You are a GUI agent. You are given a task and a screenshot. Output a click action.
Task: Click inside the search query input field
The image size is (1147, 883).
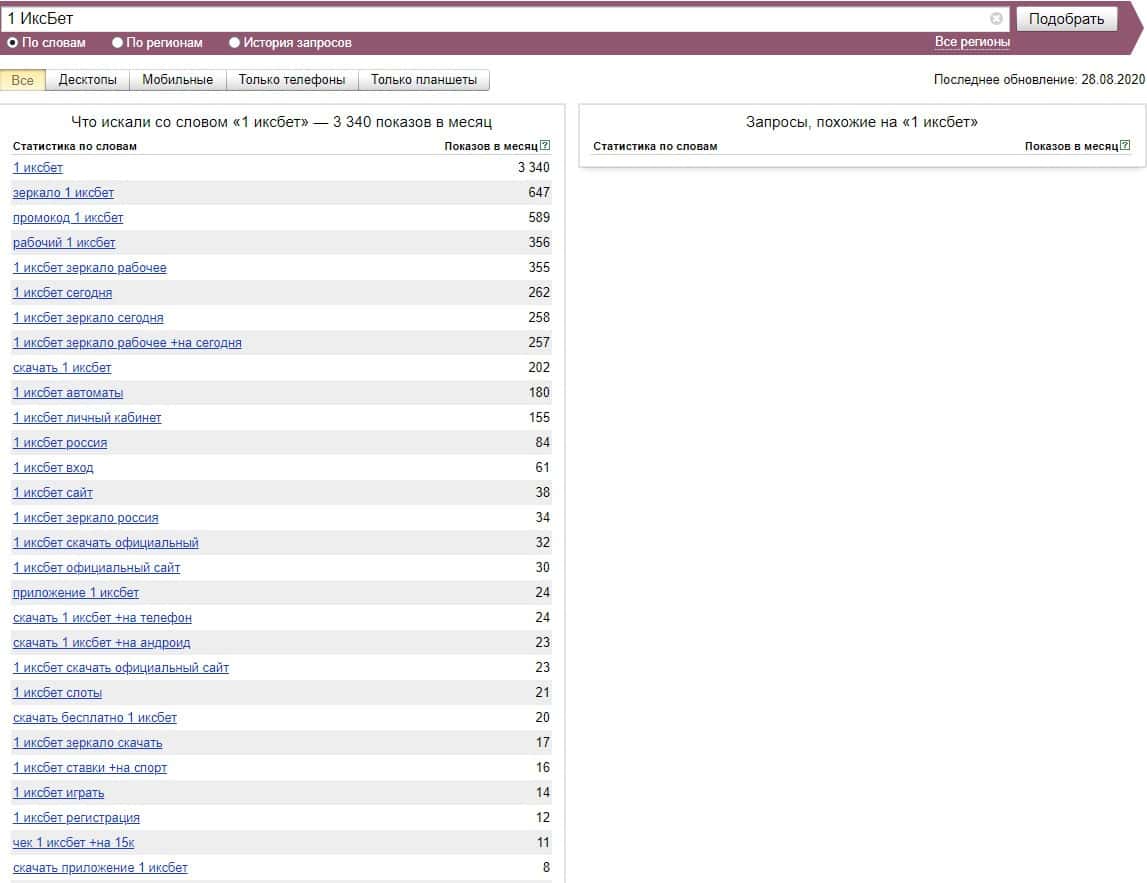490,19
